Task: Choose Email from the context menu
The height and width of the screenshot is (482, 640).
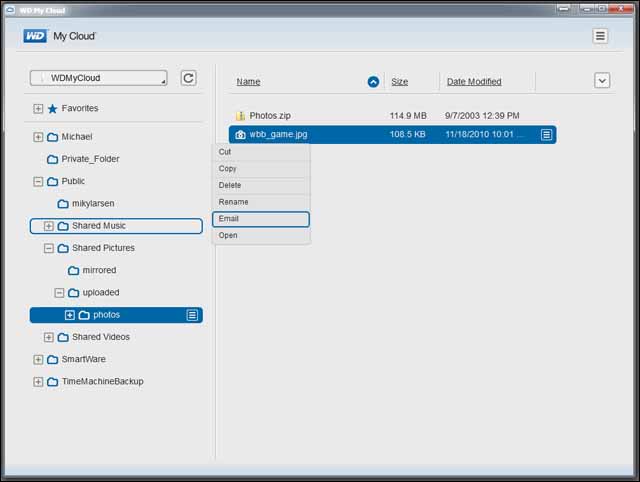Action: point(261,219)
